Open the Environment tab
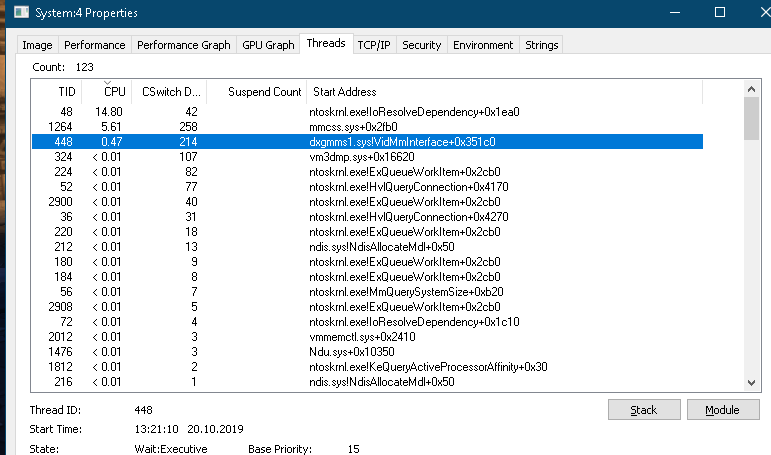Screen dimensions: 771x455 pyautogui.click(x=483, y=45)
